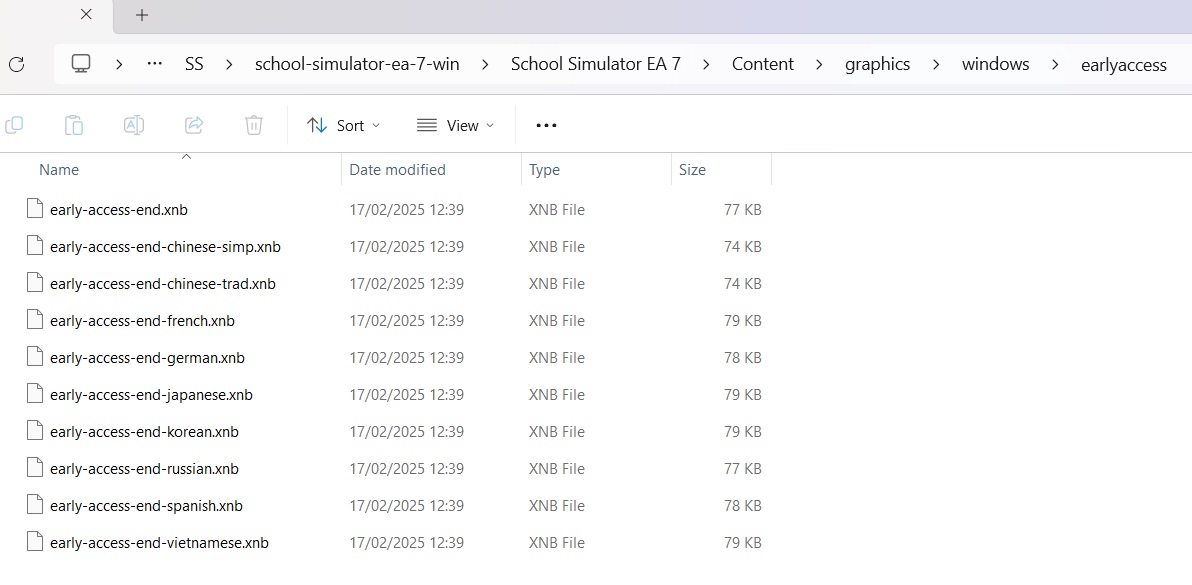Image resolution: width=1192 pixels, height=585 pixels.
Task: Open the Sort dropdown
Action: click(x=344, y=125)
